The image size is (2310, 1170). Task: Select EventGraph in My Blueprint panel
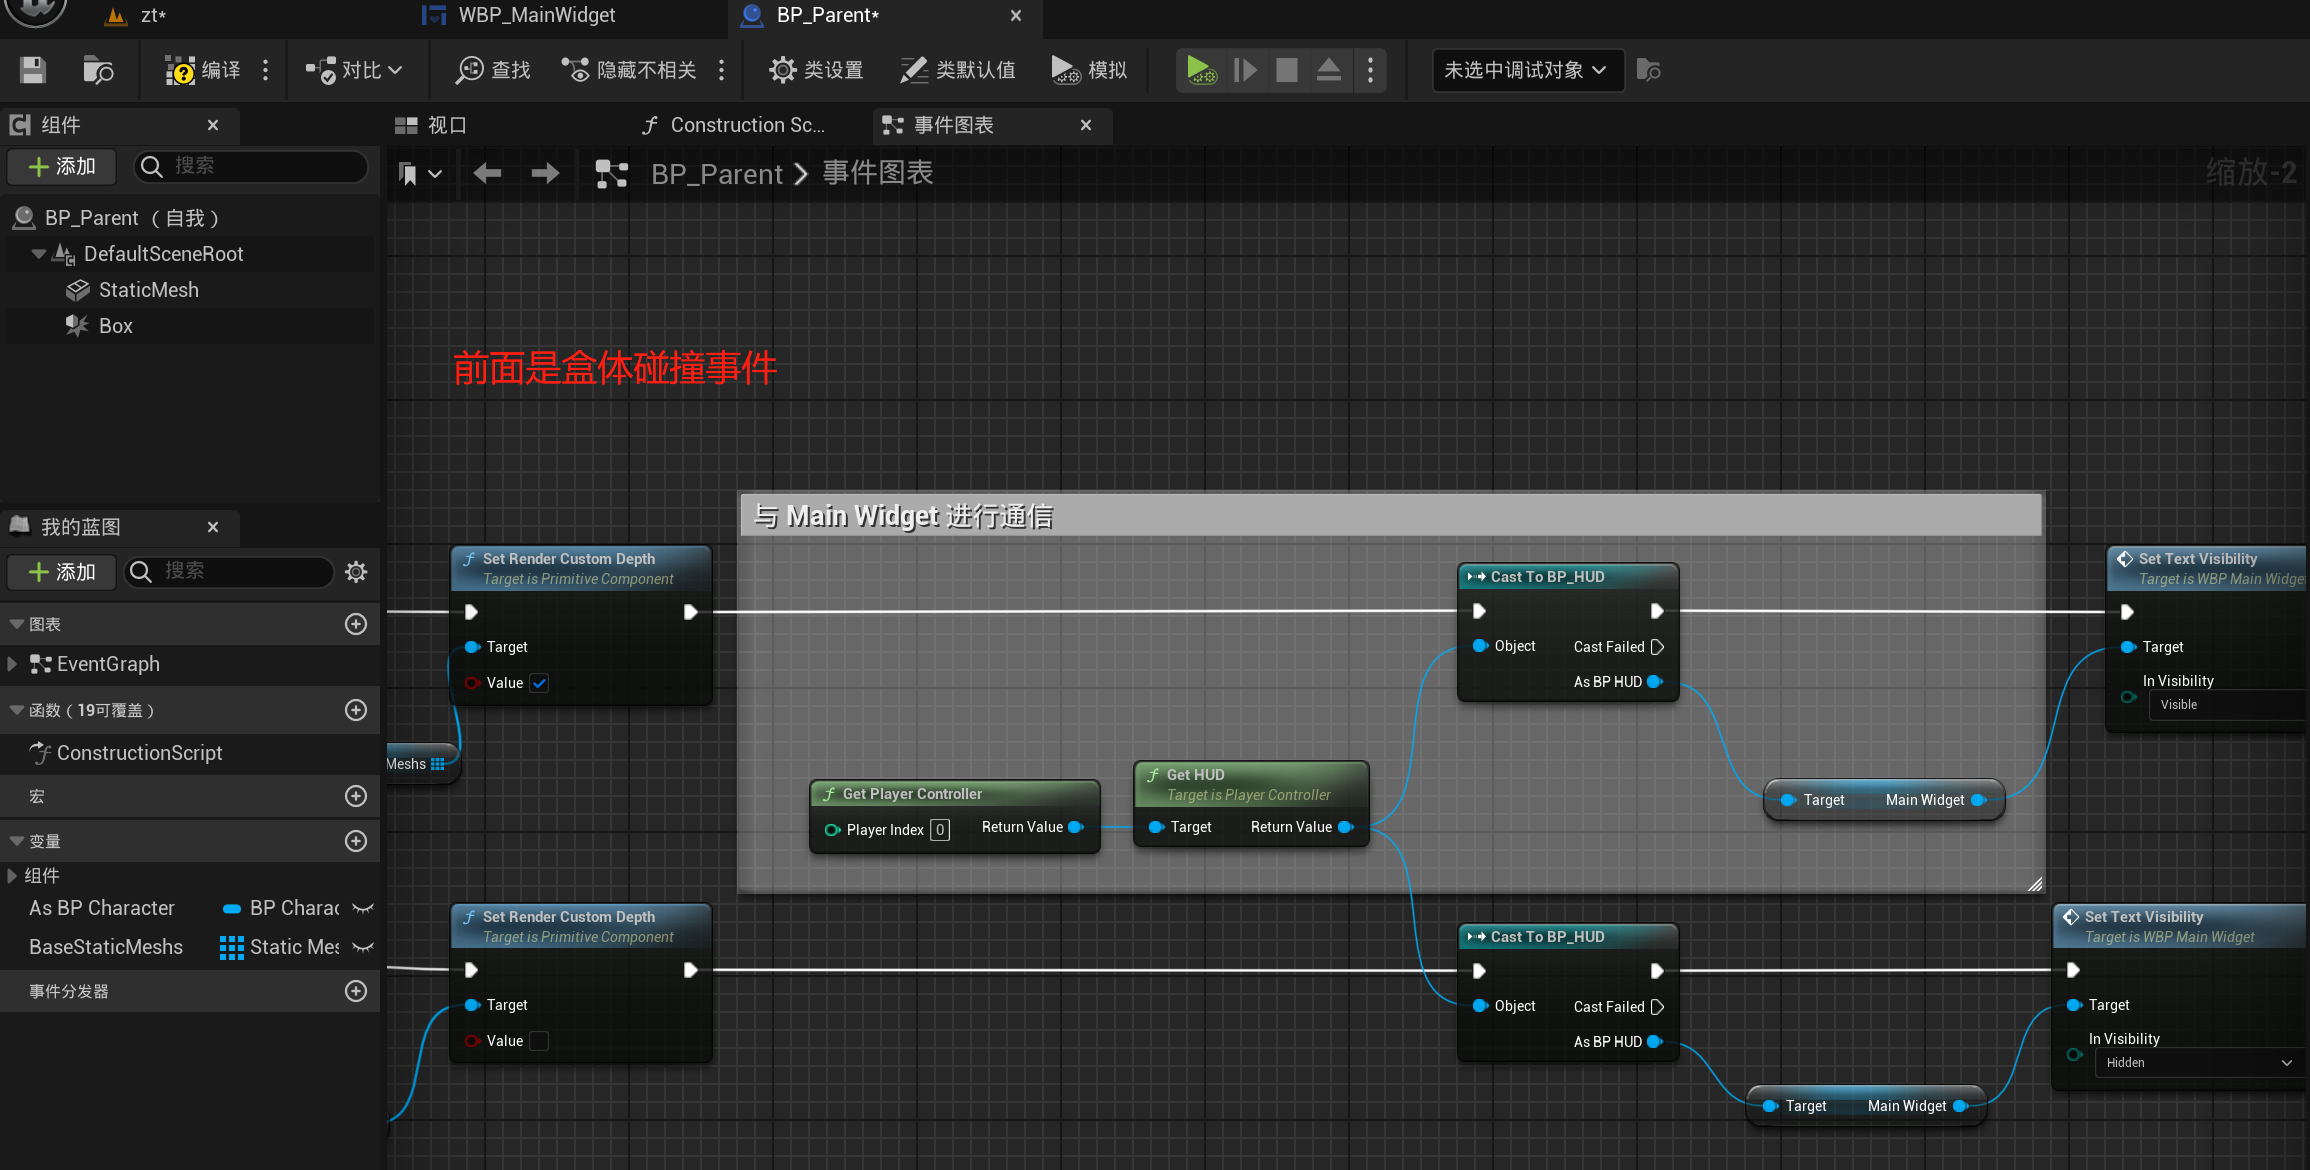point(107,663)
